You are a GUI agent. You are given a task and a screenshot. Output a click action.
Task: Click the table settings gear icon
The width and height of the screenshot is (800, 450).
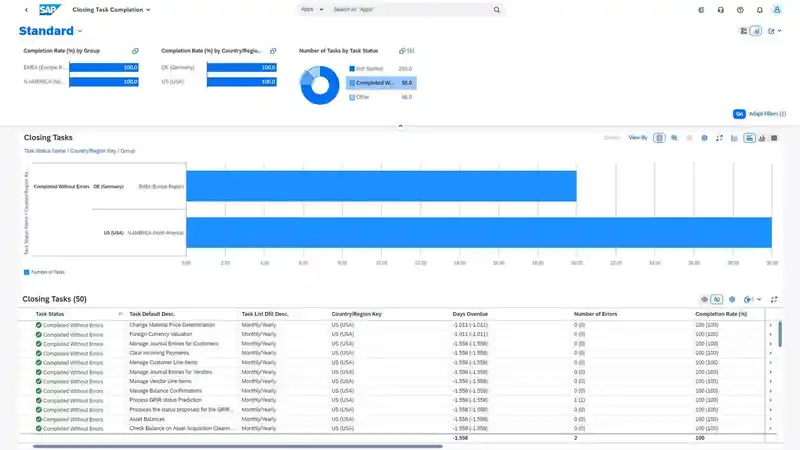[x=732, y=299]
